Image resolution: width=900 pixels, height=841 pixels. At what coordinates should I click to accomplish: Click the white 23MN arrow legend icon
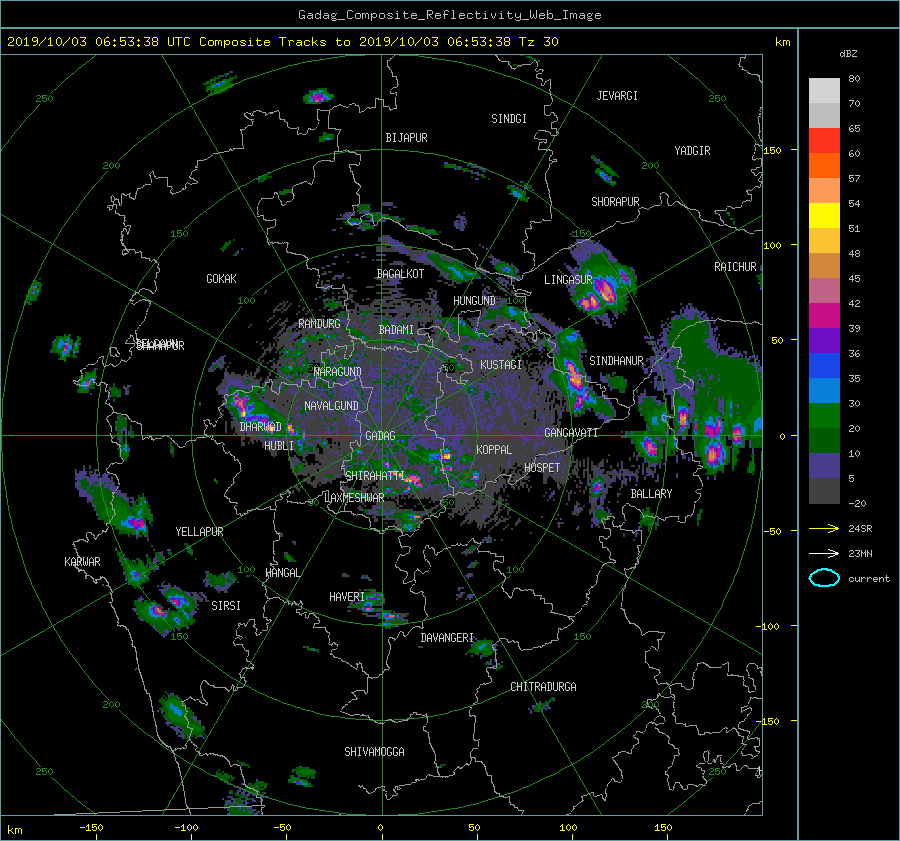coord(824,553)
